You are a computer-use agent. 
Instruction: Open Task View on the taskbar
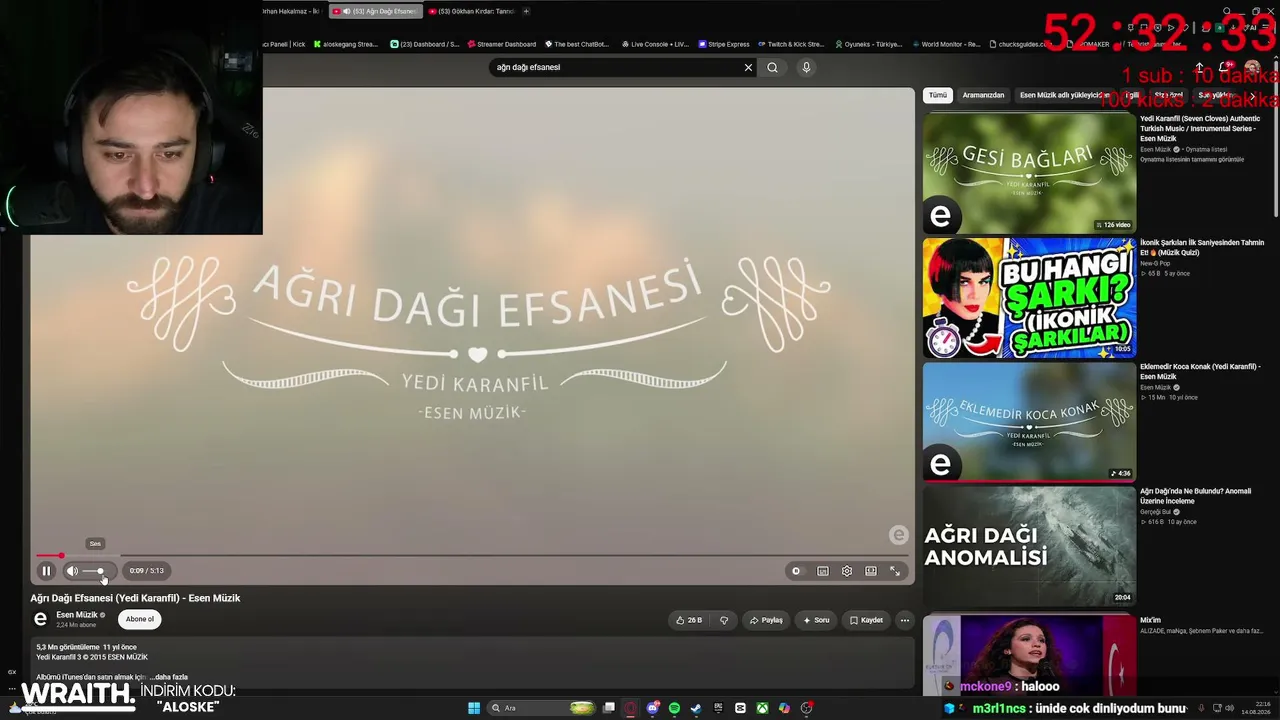tap(608, 708)
